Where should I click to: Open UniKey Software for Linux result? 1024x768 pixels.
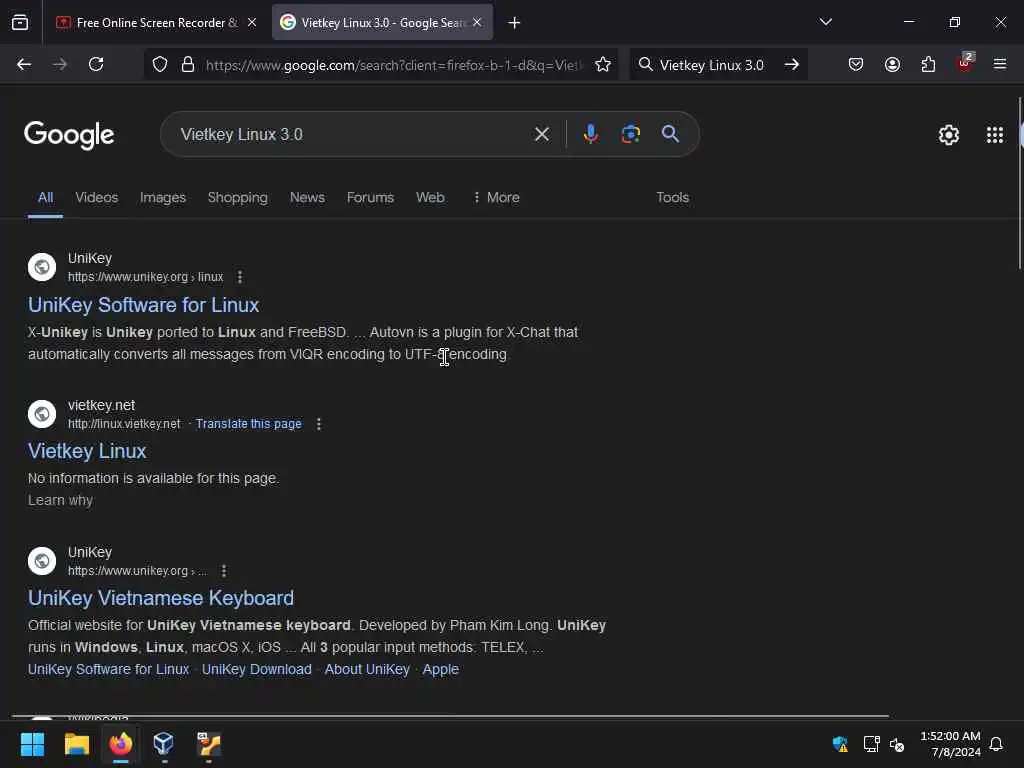[x=144, y=305]
